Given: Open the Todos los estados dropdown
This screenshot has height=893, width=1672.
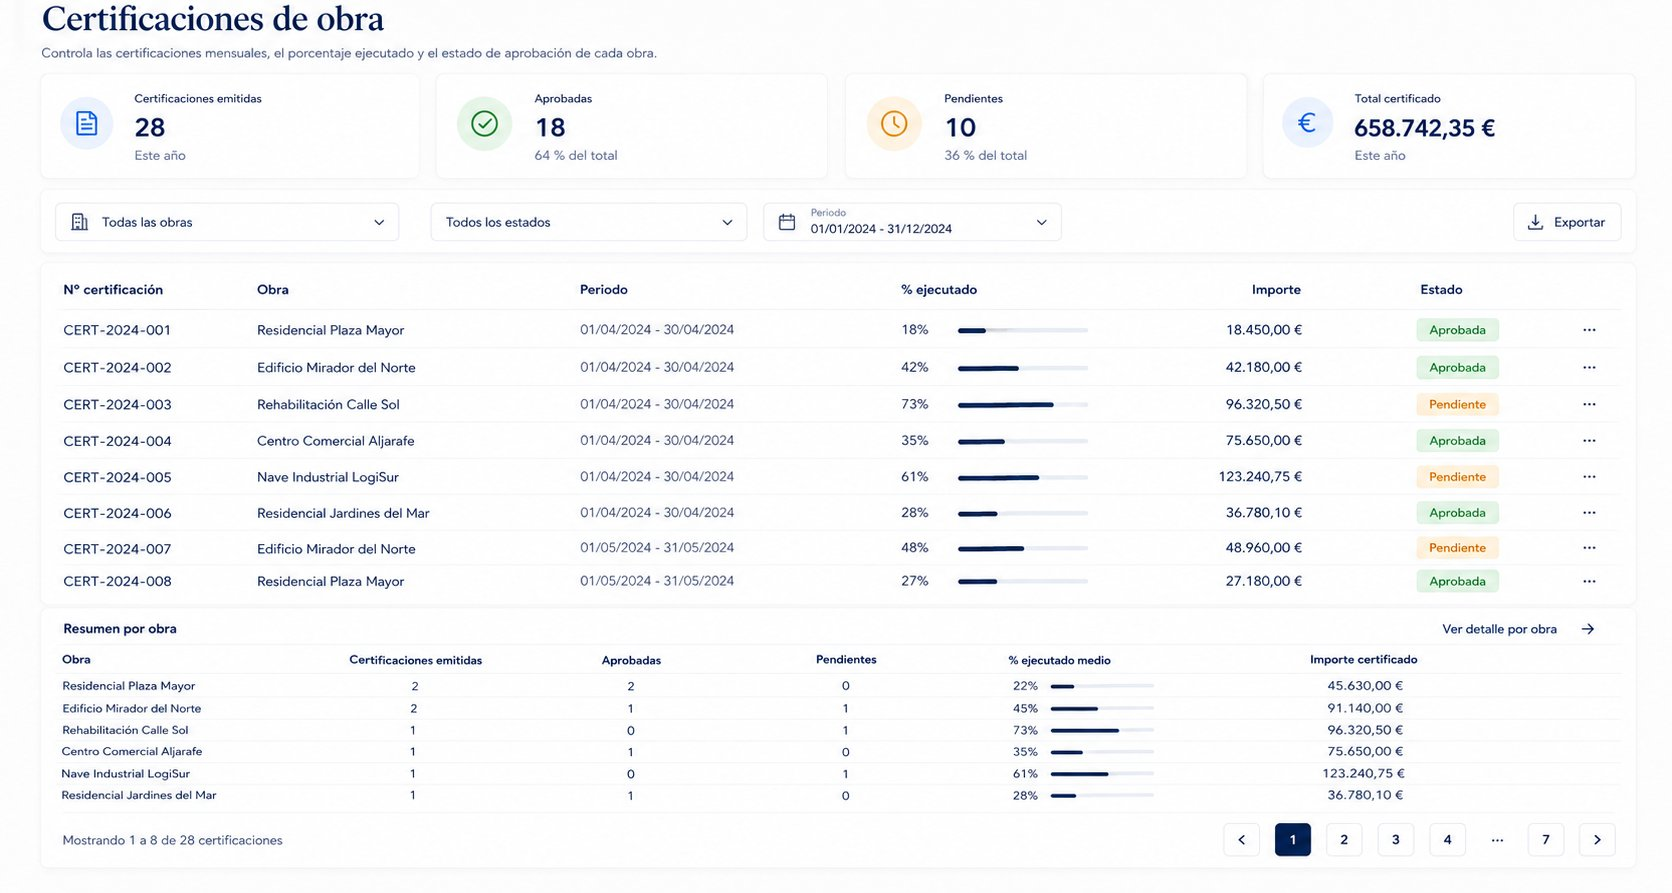Looking at the screenshot, I should click(589, 222).
